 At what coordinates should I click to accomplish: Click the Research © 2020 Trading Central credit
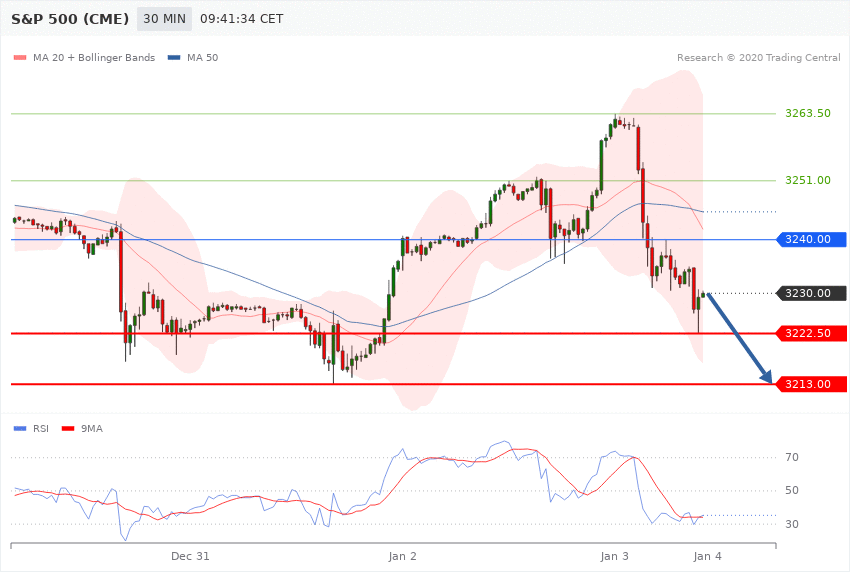click(x=758, y=57)
